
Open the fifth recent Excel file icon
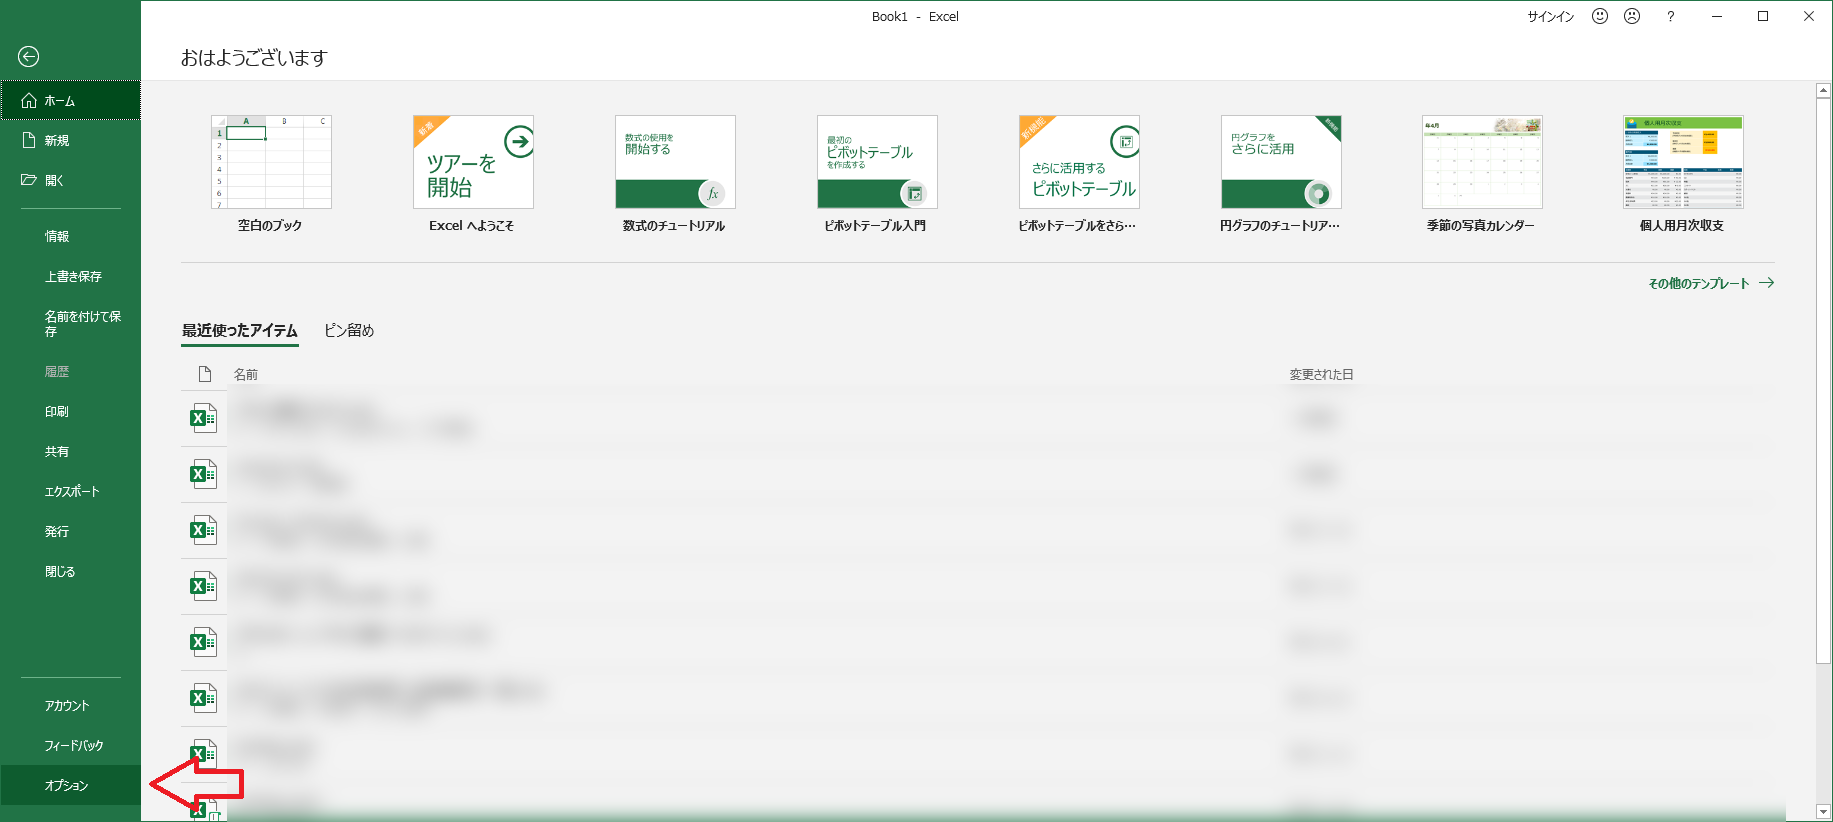[x=203, y=642]
